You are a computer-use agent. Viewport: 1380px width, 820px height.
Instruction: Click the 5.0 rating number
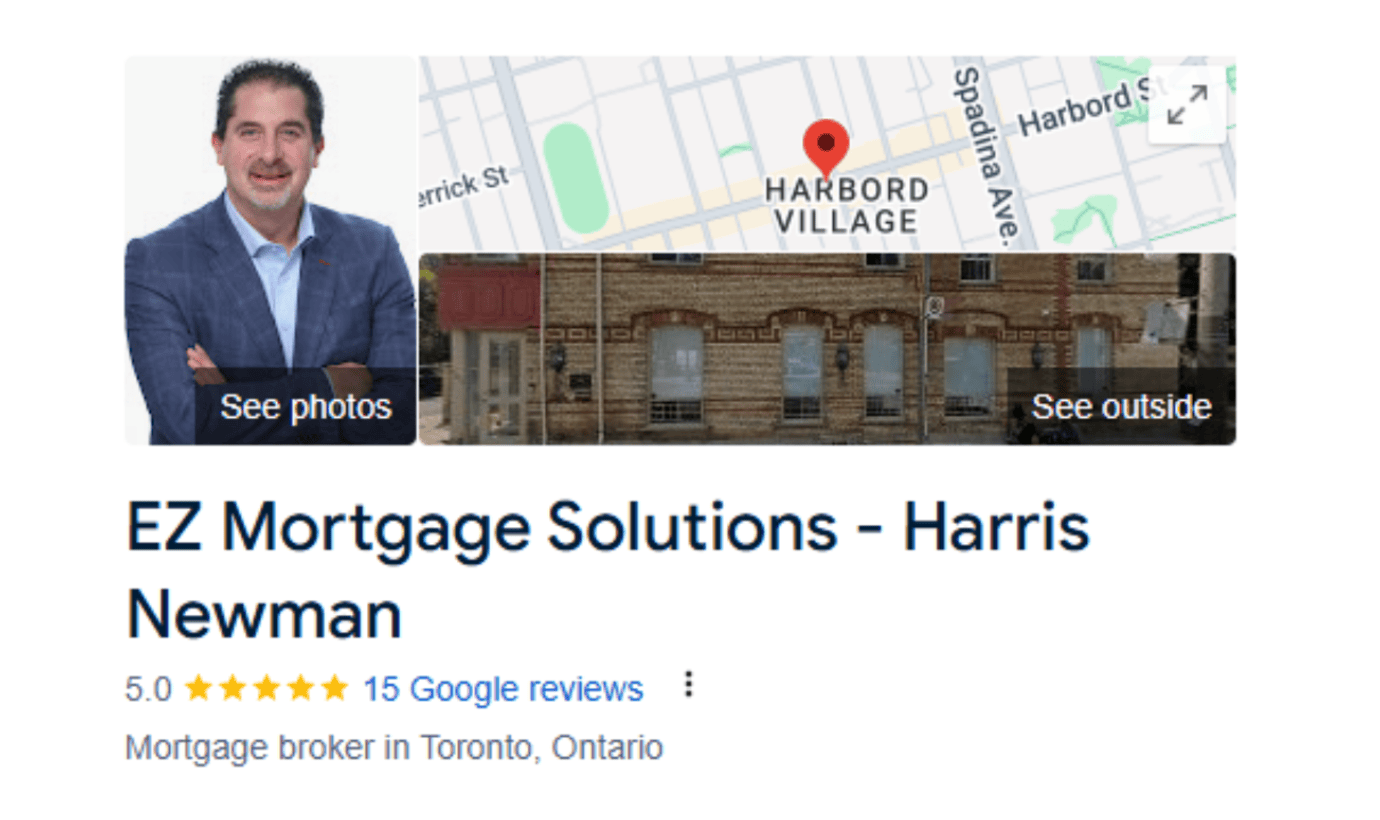[x=148, y=689]
